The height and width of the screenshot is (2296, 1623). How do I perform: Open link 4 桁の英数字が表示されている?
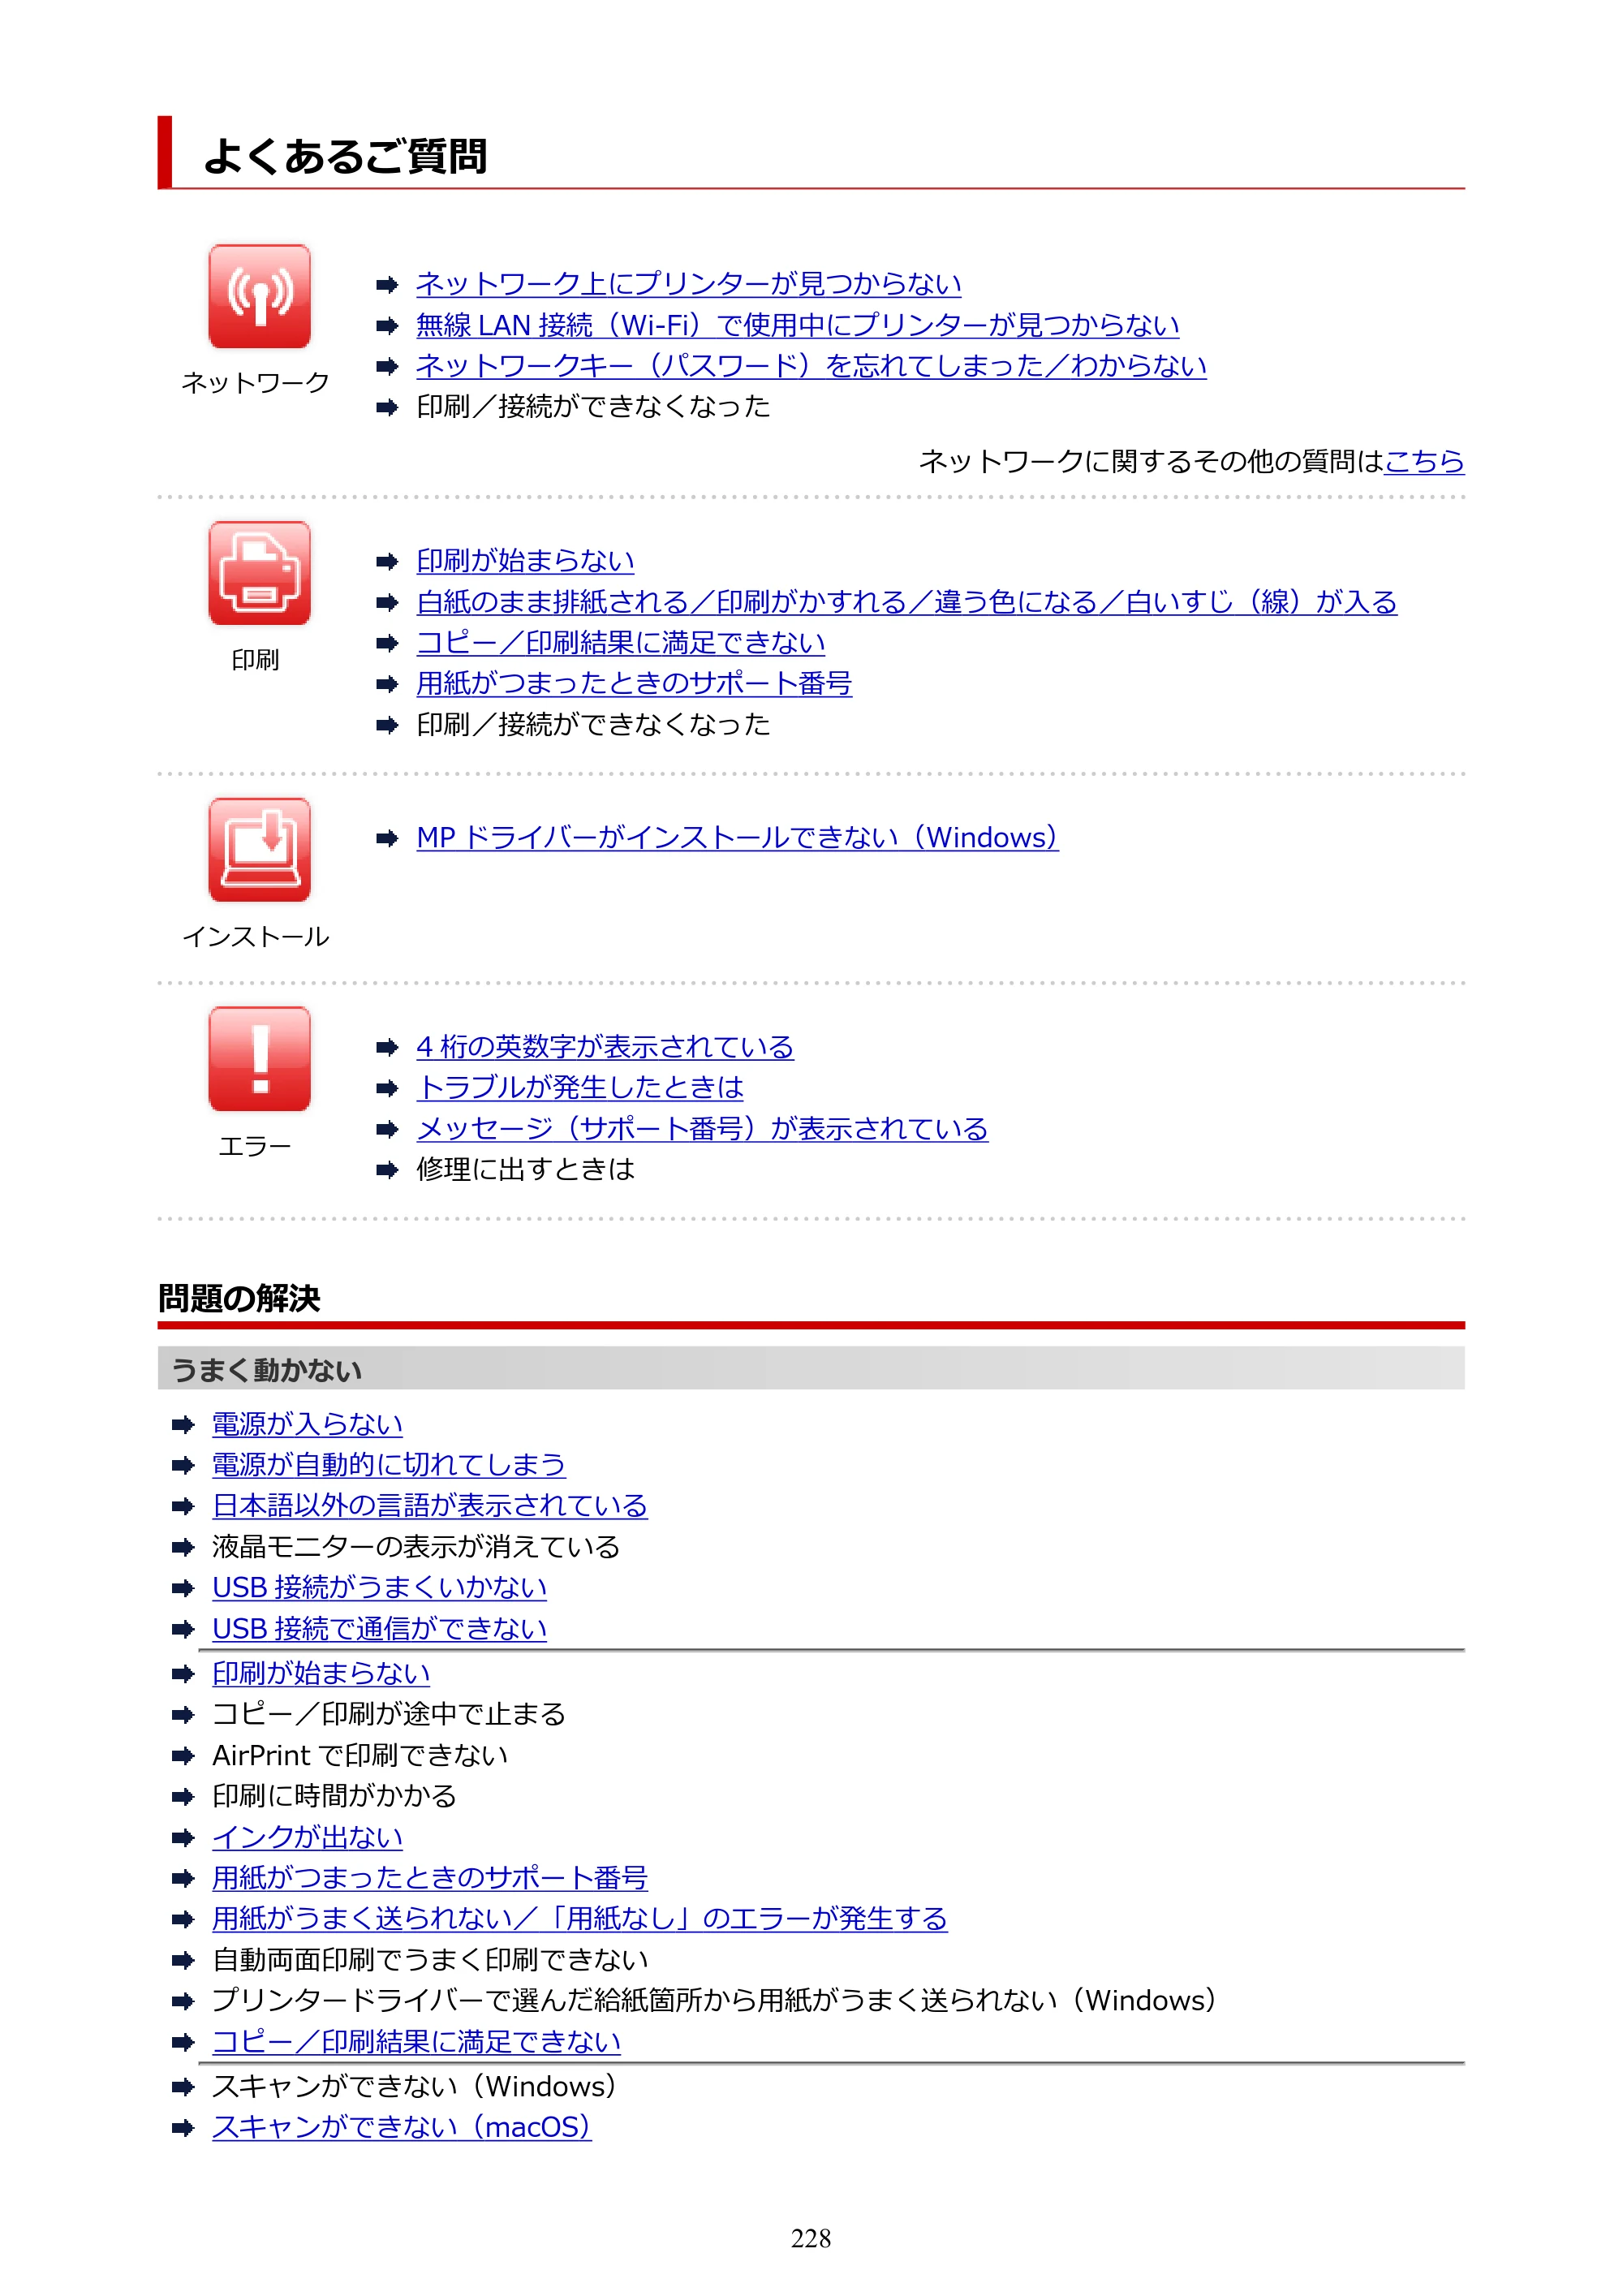click(605, 1047)
